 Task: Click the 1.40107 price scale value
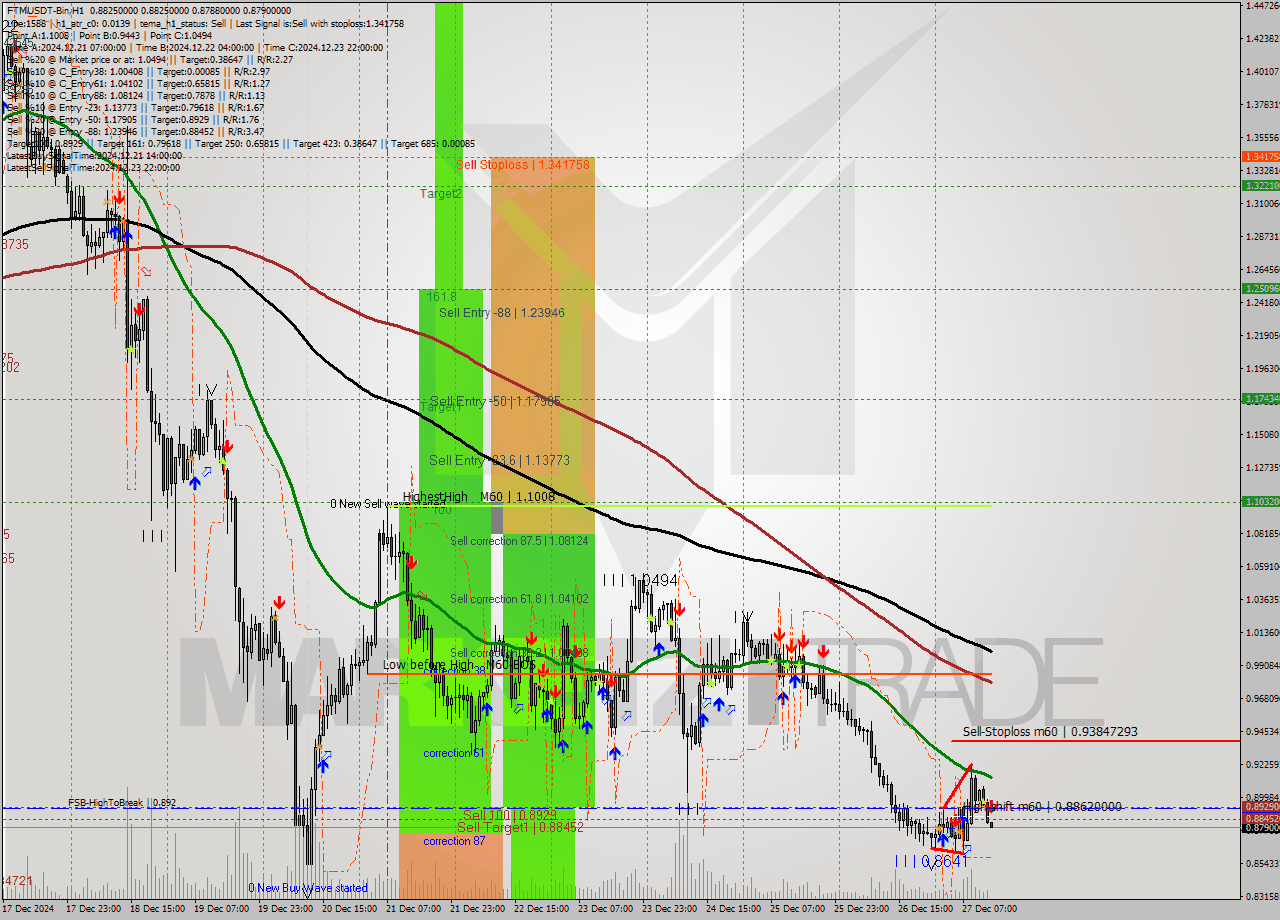point(1262,71)
